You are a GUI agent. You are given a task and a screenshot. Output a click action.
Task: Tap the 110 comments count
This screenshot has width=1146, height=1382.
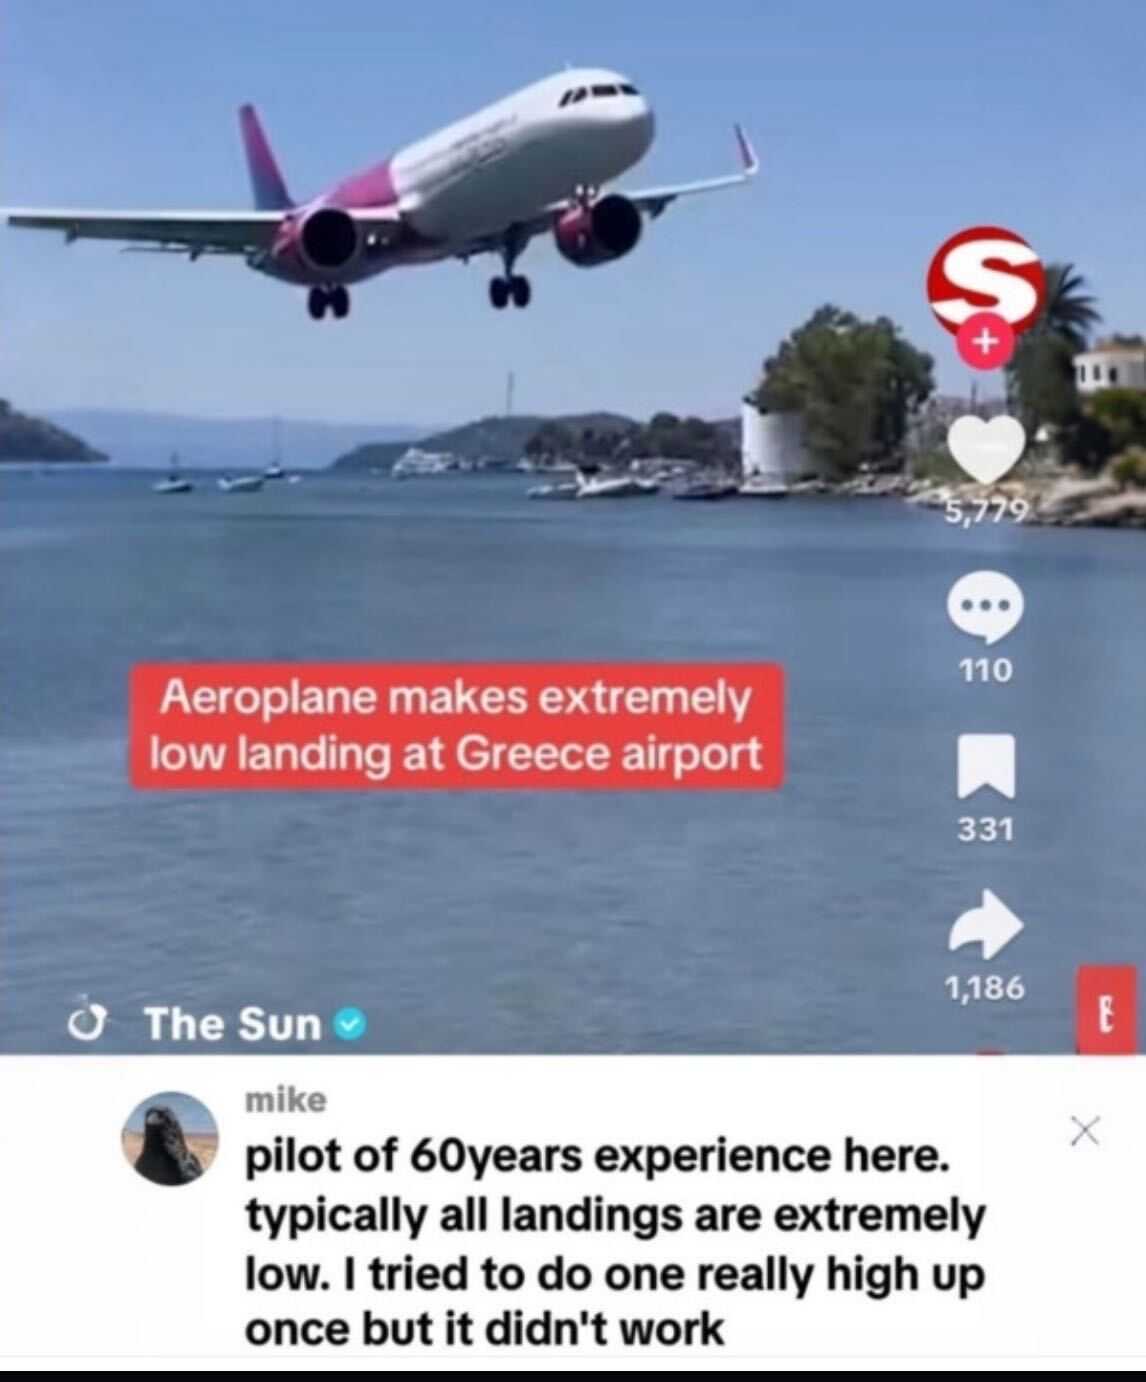986,670
